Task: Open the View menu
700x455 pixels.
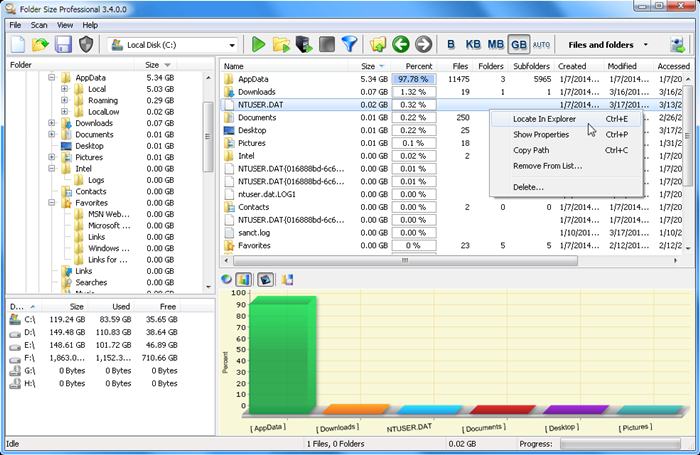Action: 65,25
